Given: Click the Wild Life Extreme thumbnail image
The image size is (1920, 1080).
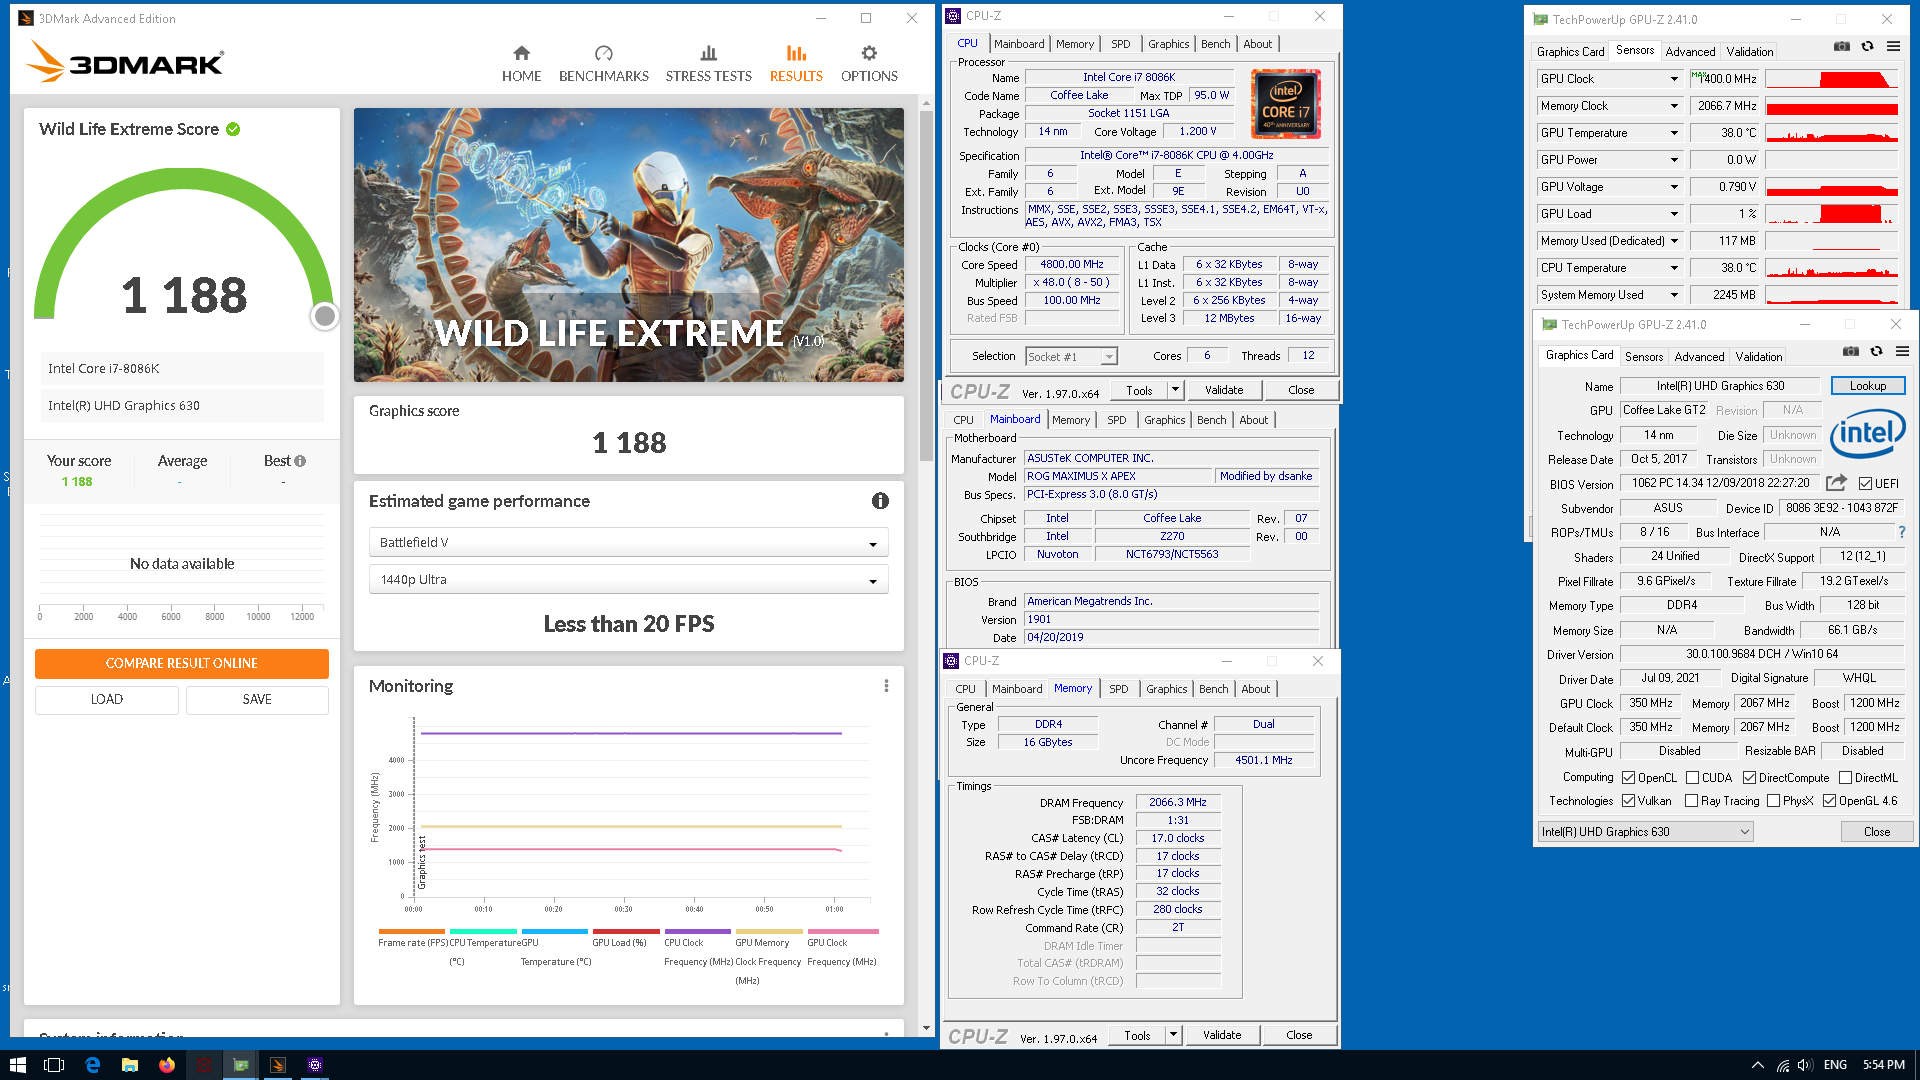Looking at the screenshot, I should tap(628, 245).
